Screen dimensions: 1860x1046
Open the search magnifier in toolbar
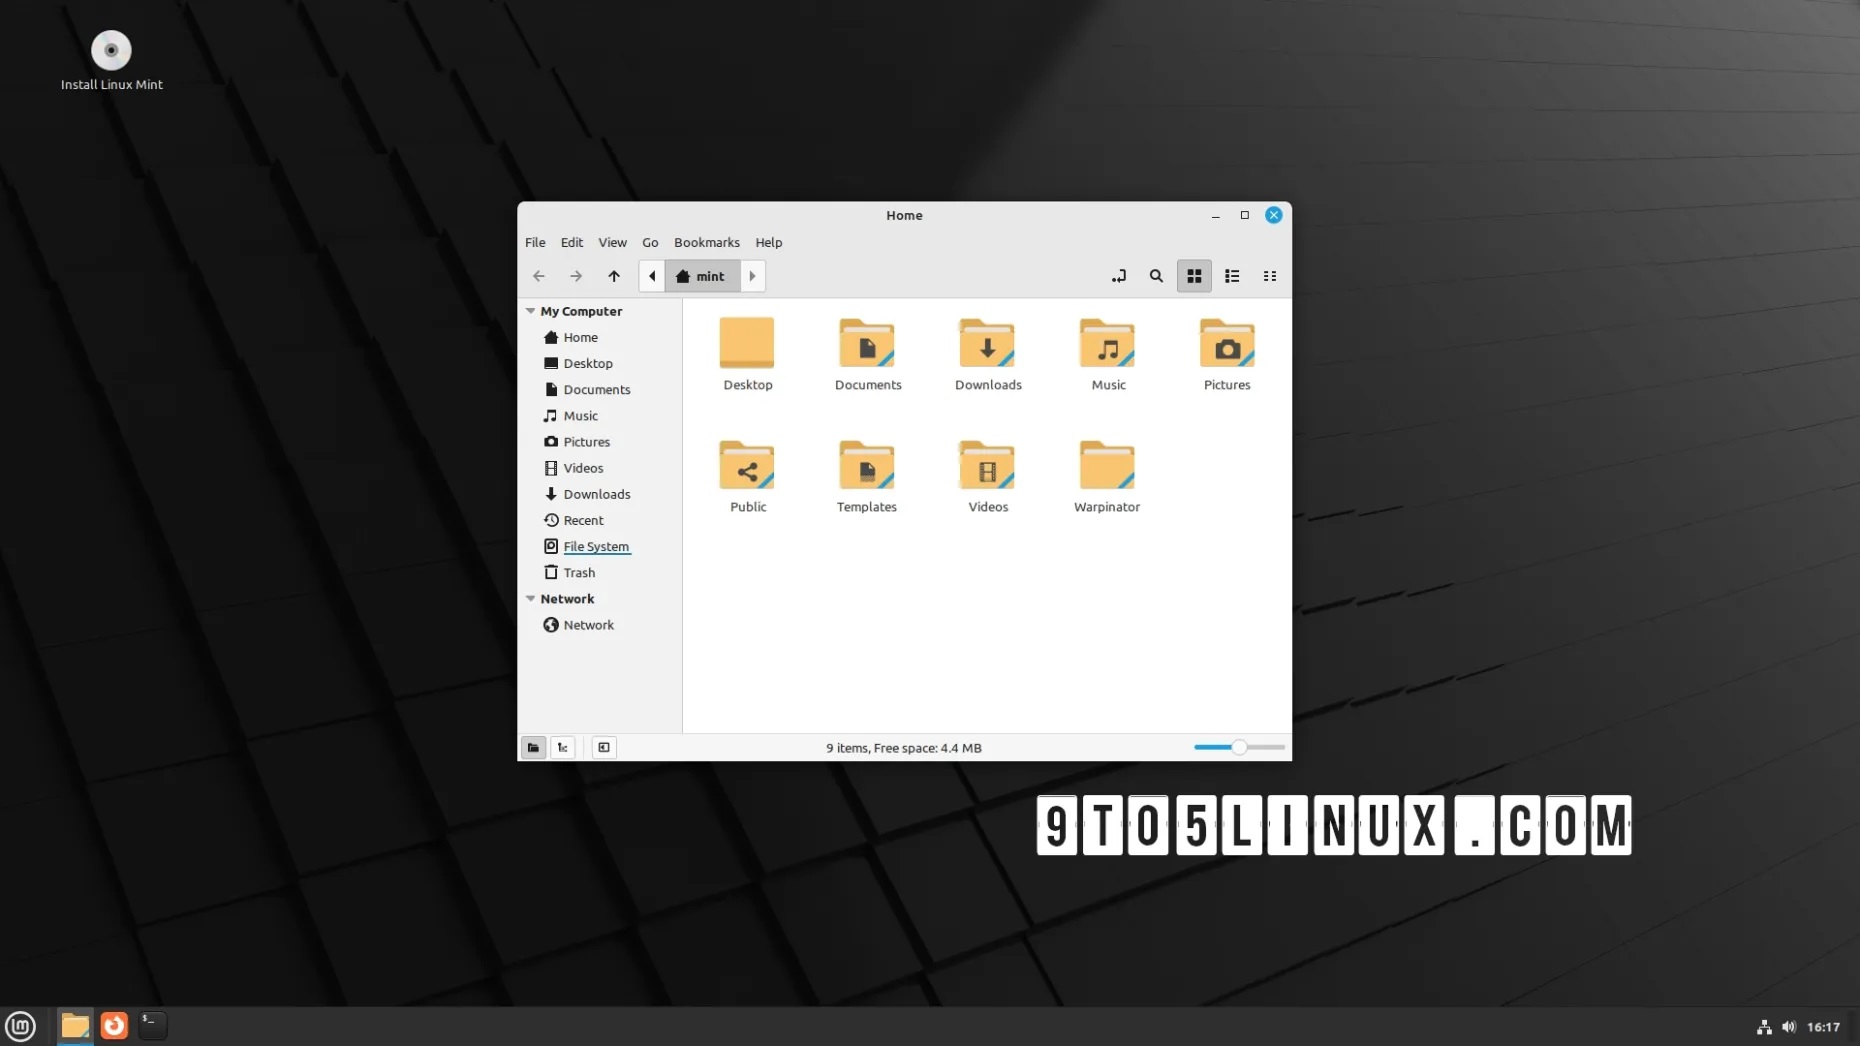[x=1156, y=276]
